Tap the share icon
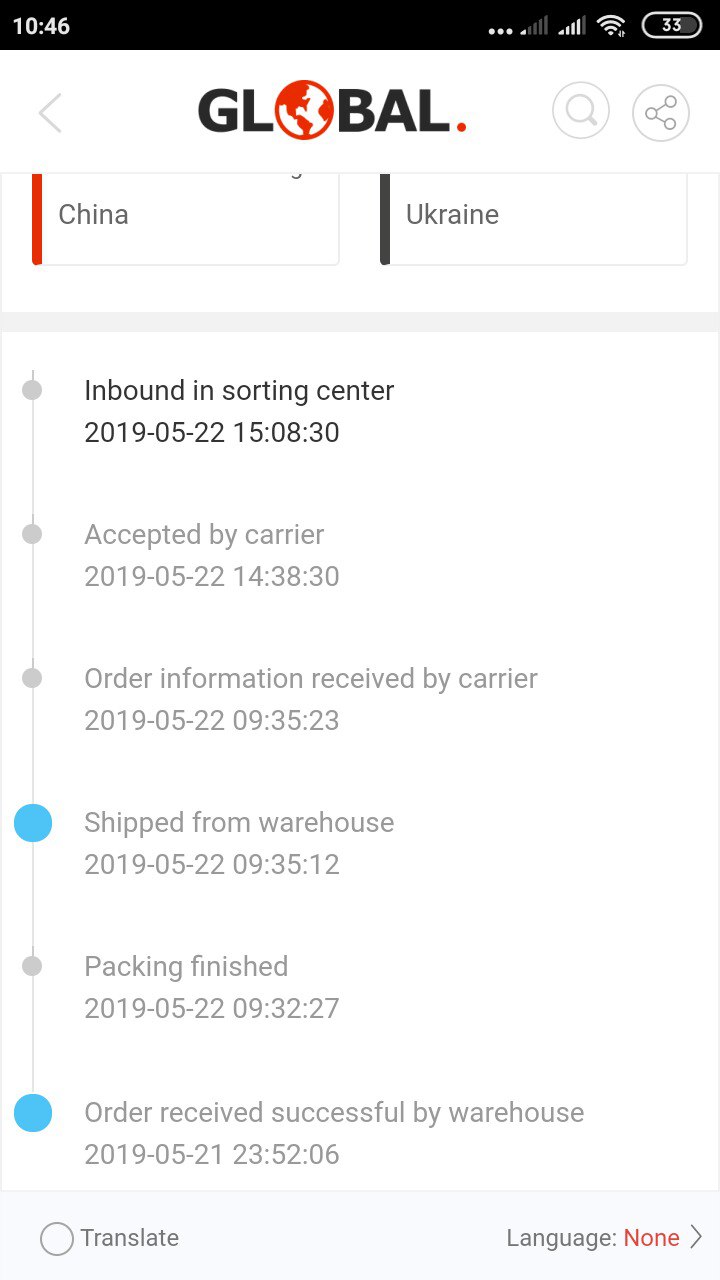This screenshot has height=1280, width=720. point(661,112)
